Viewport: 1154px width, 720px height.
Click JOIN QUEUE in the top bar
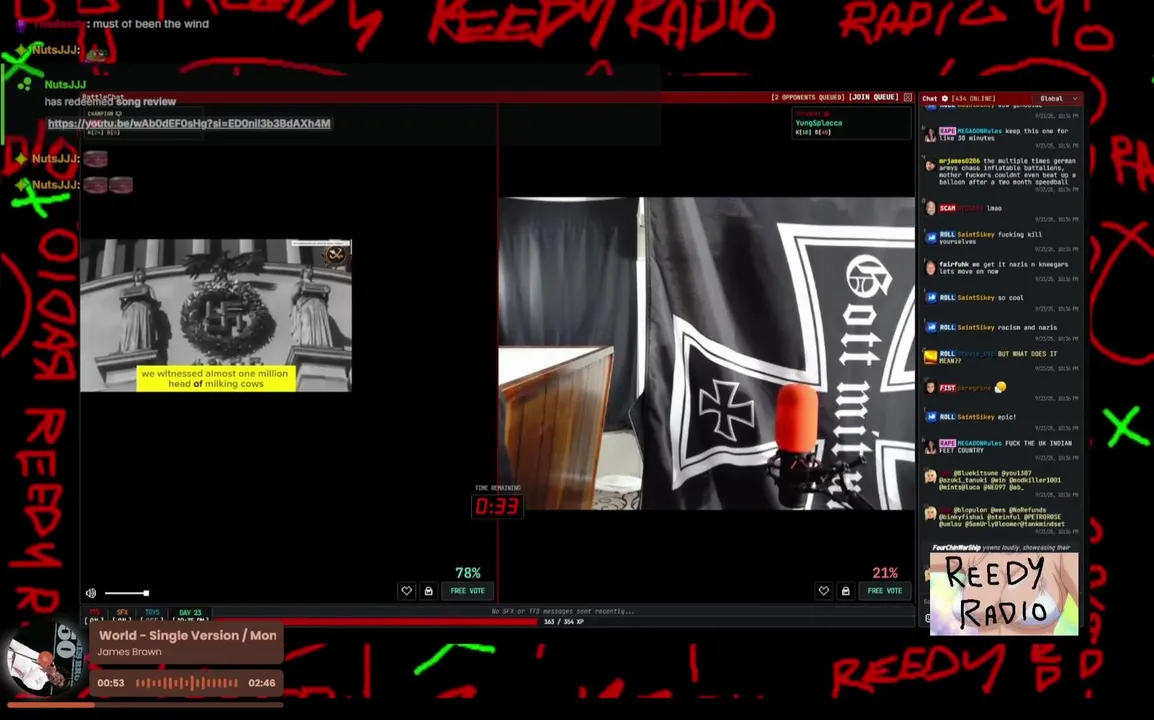point(874,97)
